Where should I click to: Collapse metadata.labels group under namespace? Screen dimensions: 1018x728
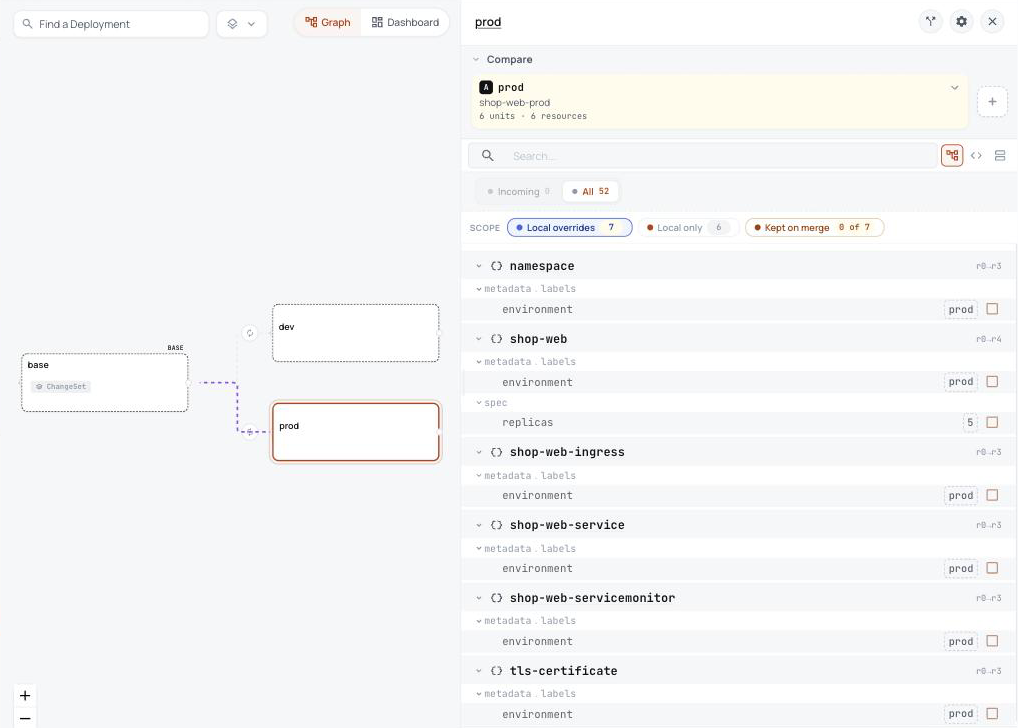[x=478, y=289]
